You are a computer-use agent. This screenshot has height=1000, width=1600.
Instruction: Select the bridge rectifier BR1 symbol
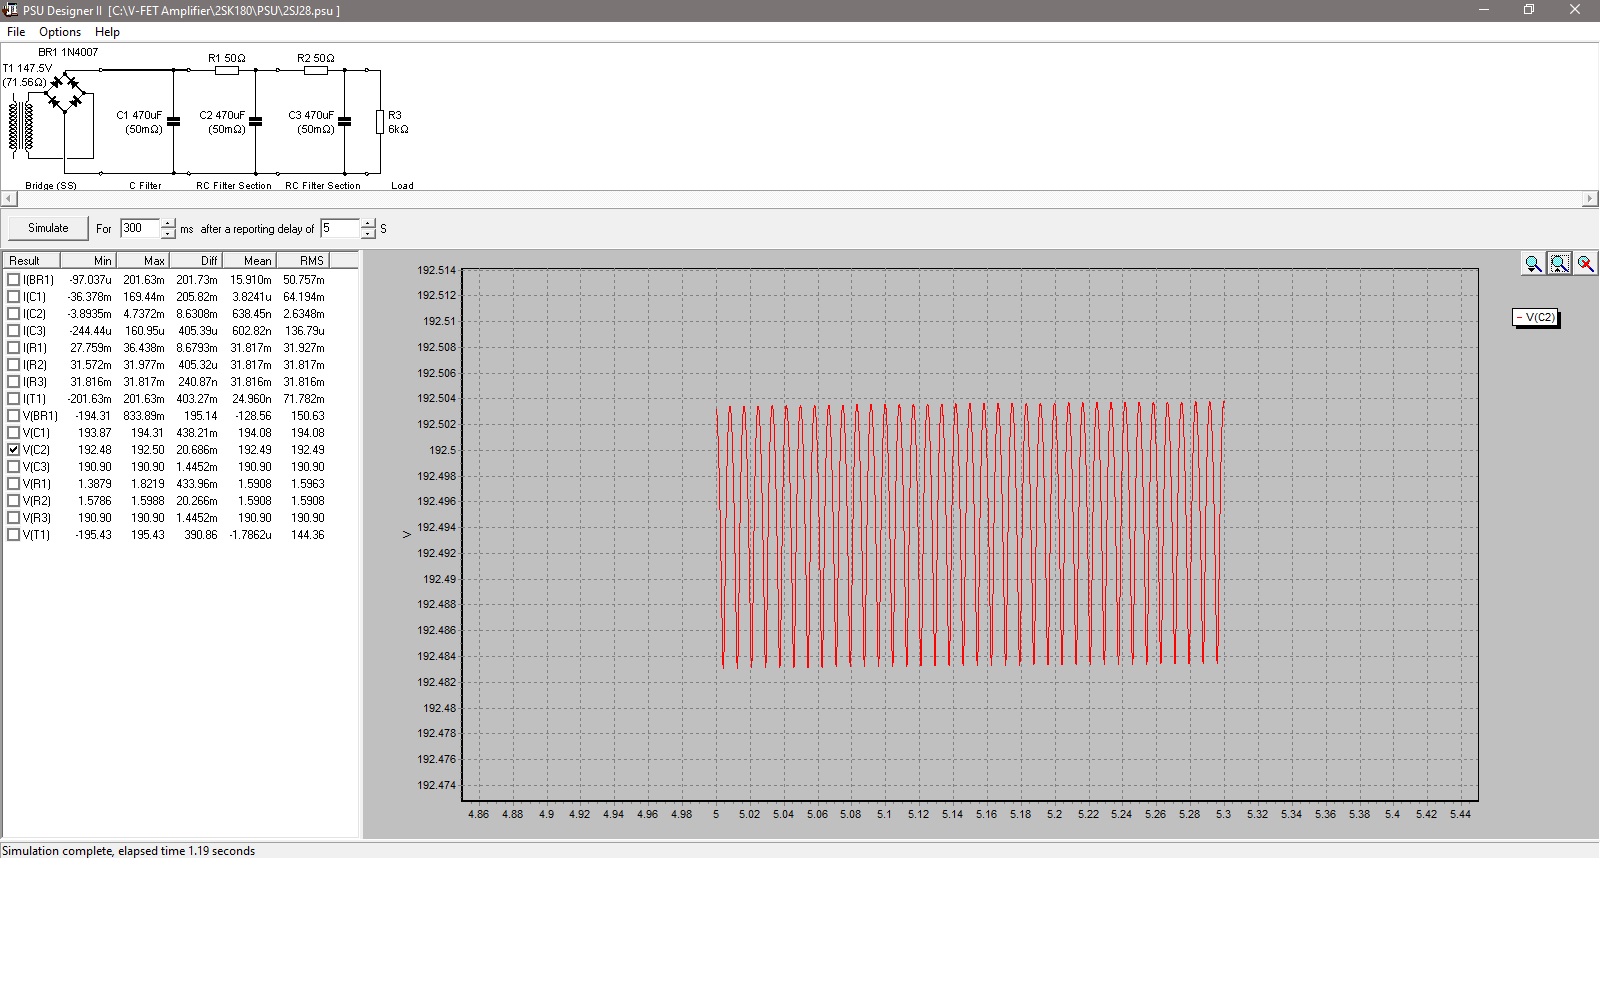point(66,92)
